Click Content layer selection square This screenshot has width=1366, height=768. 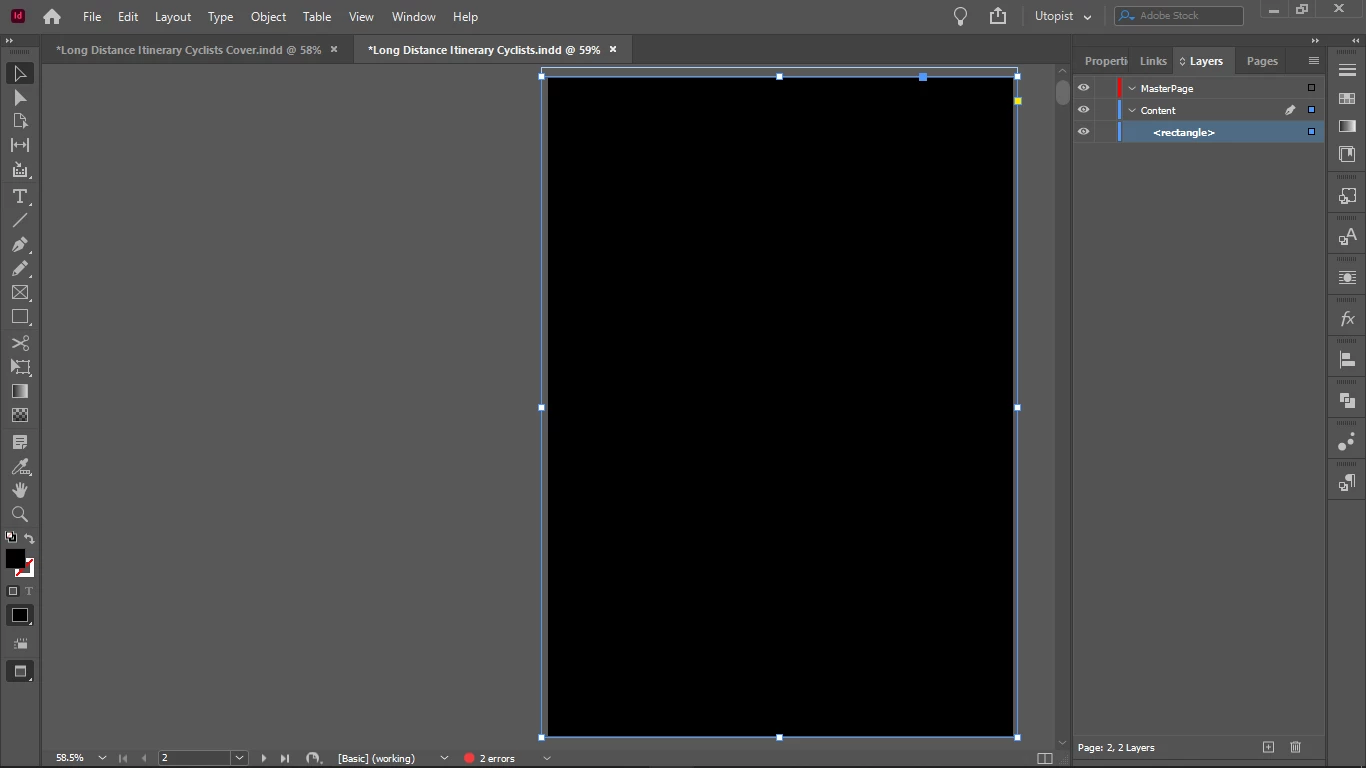[x=1311, y=110]
